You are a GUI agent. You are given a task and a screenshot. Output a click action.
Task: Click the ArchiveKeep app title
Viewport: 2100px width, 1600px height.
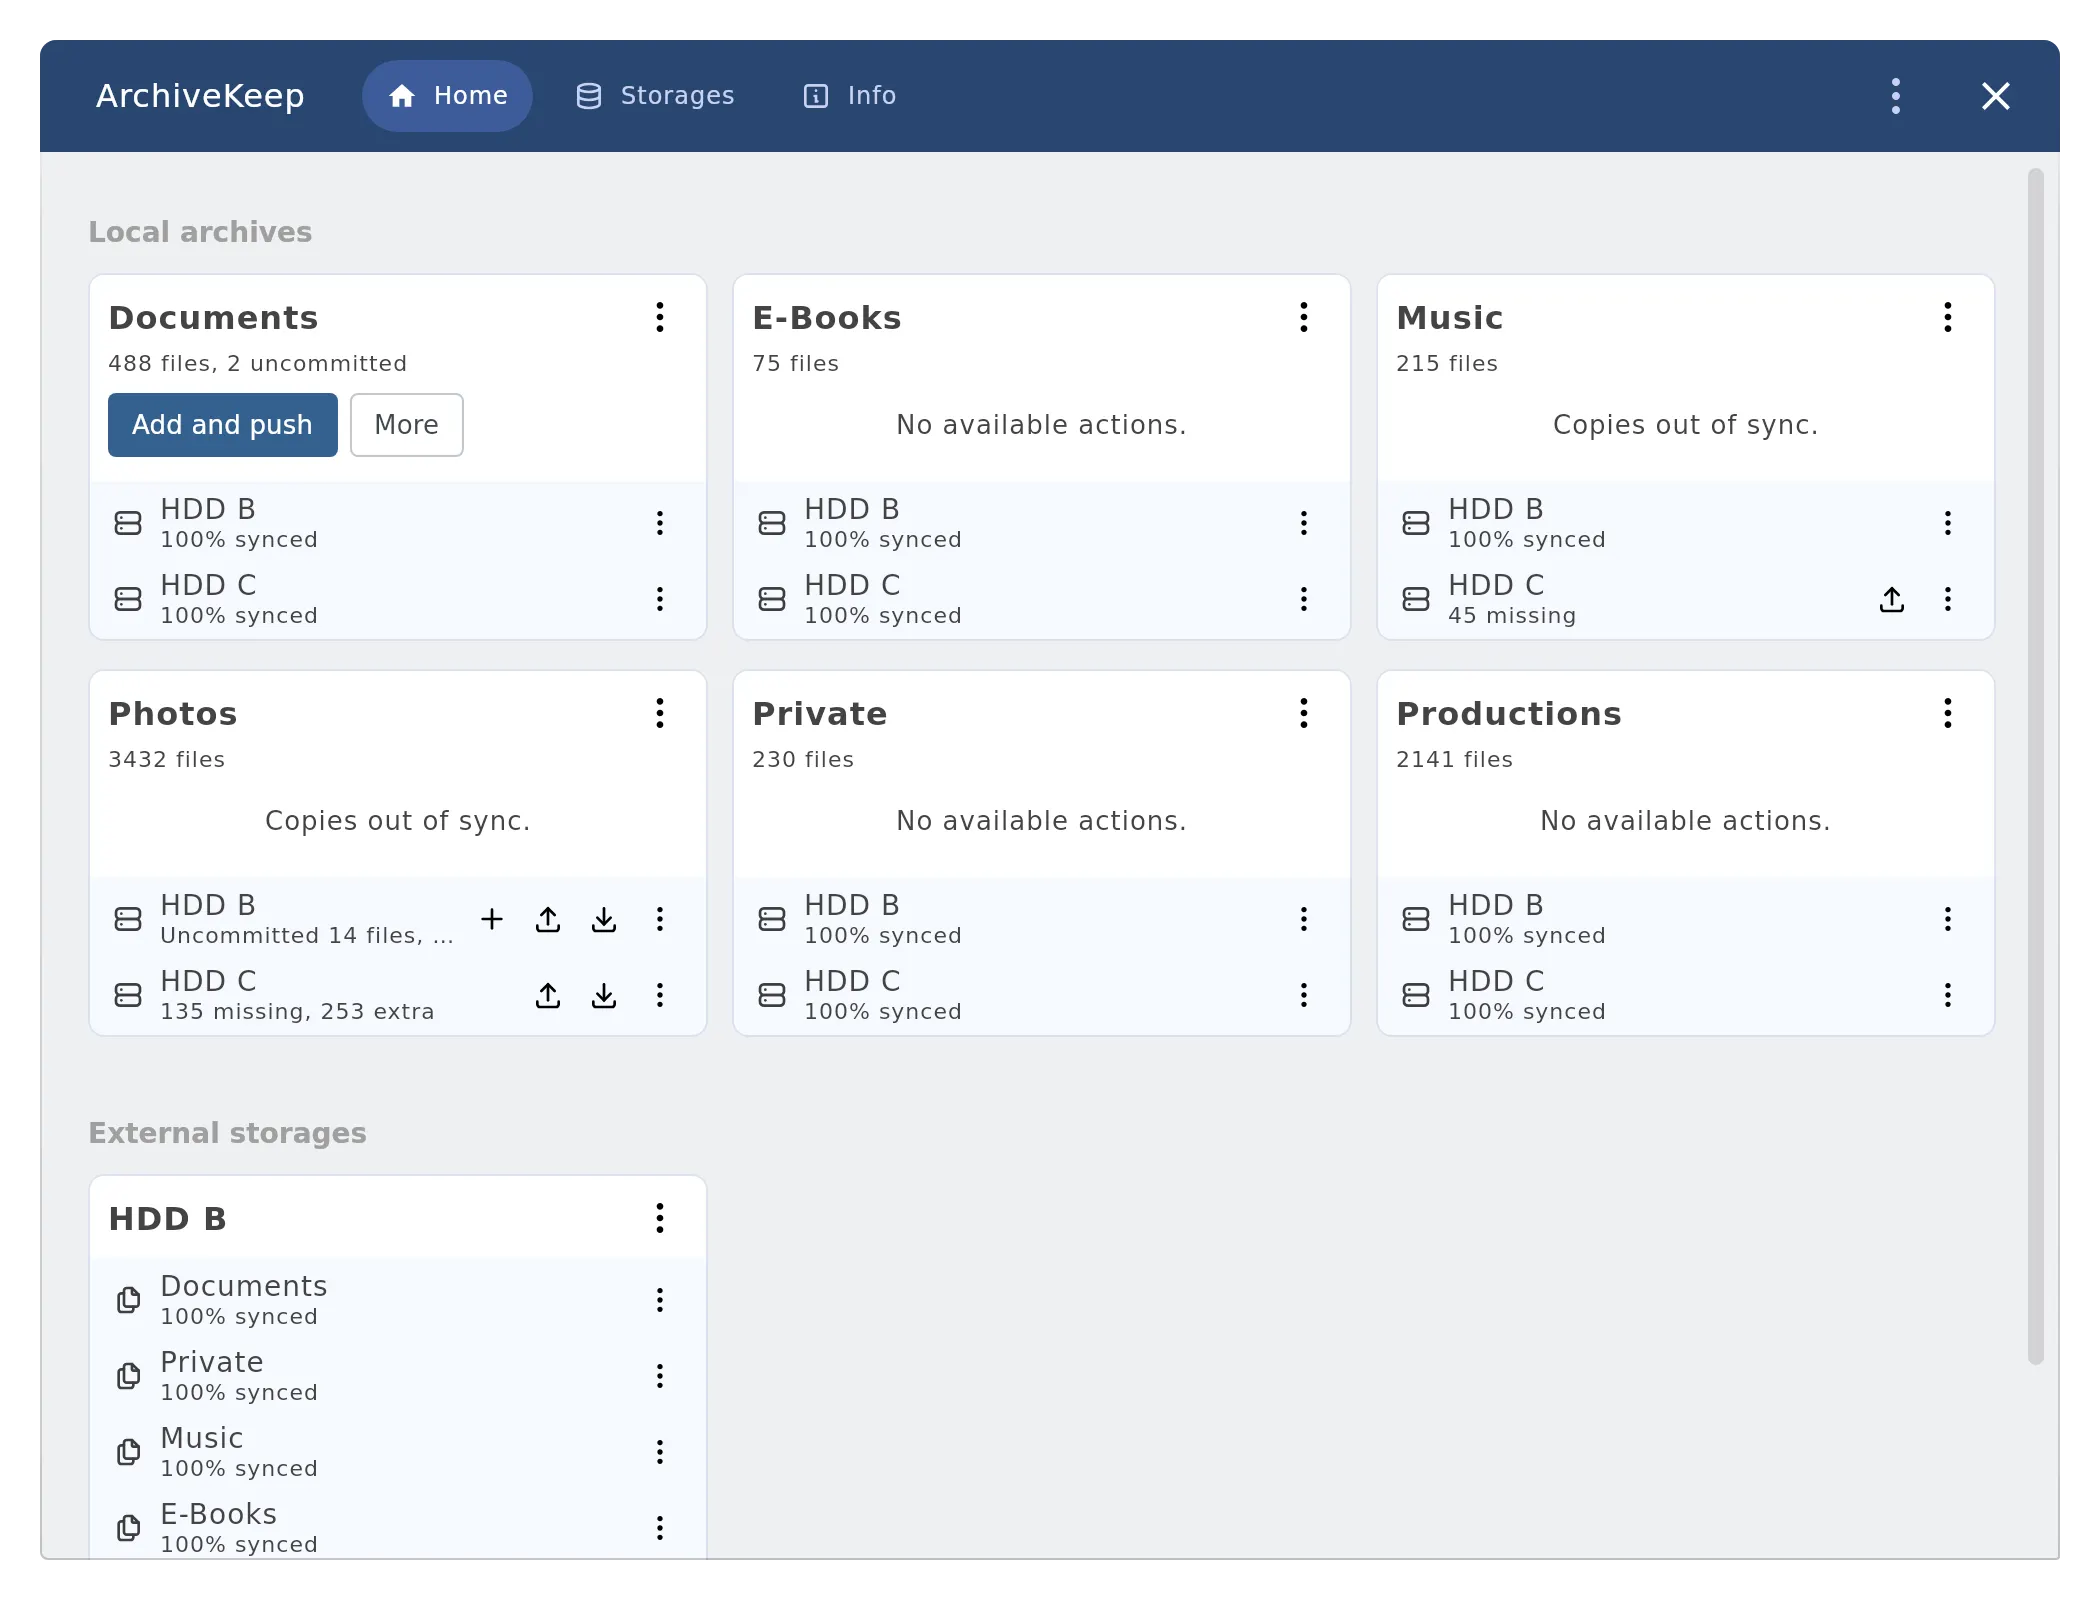click(x=200, y=96)
